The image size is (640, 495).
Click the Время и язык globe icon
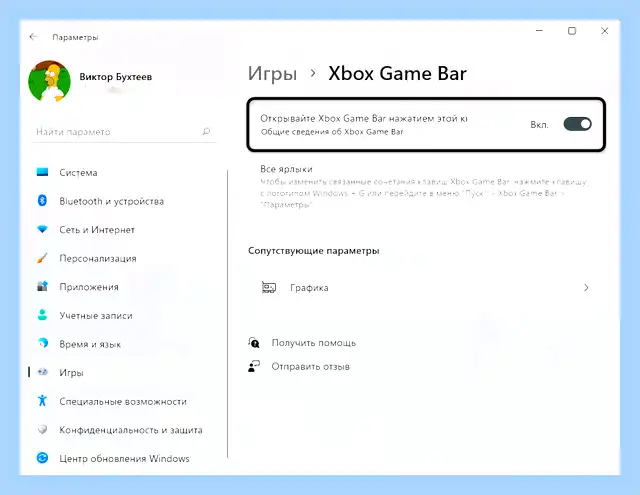pos(42,343)
